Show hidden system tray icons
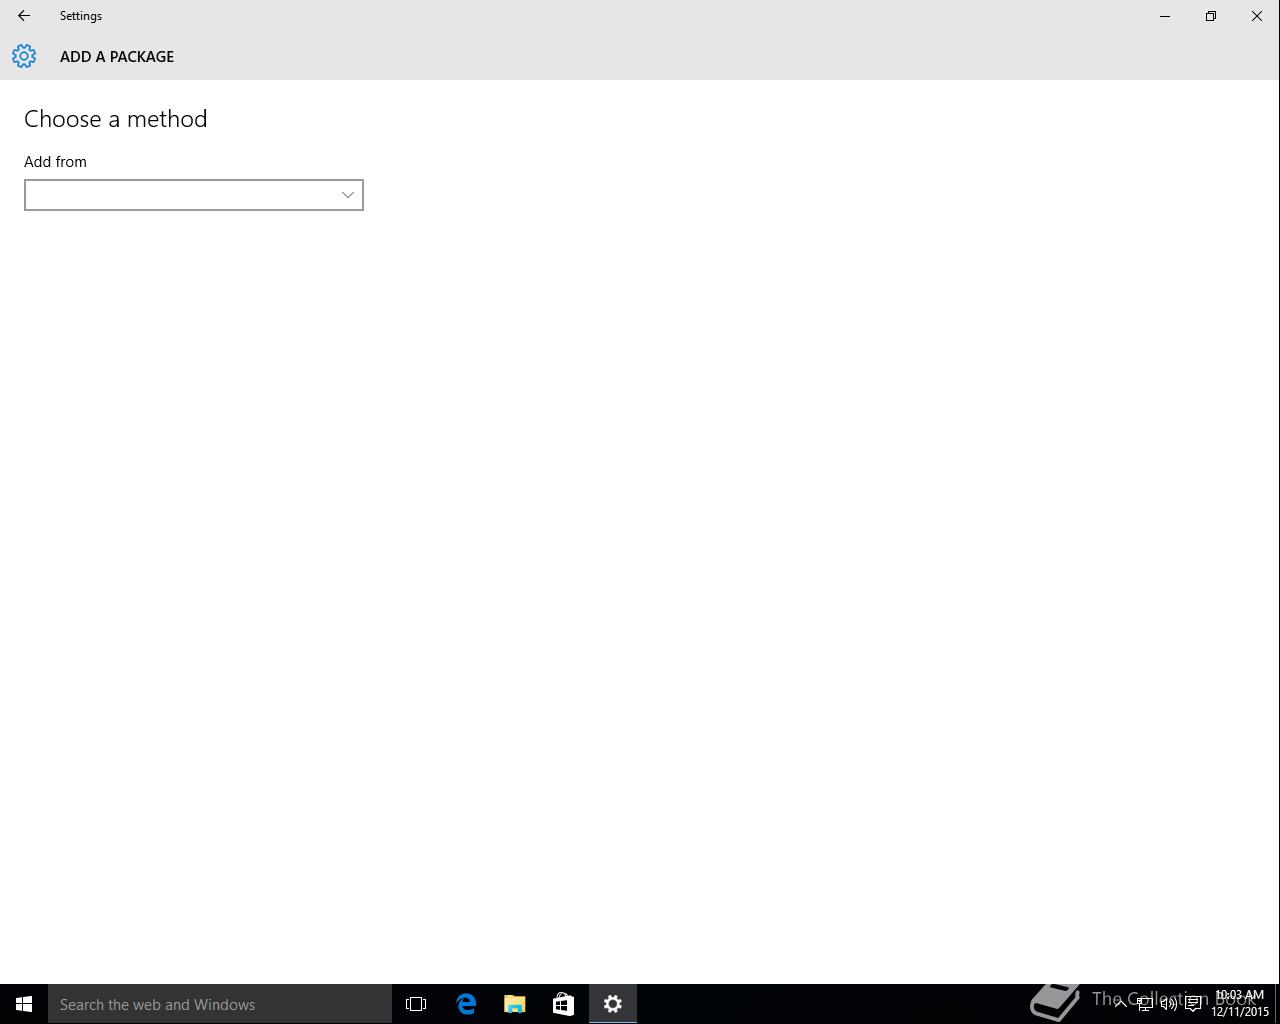 1120,1004
